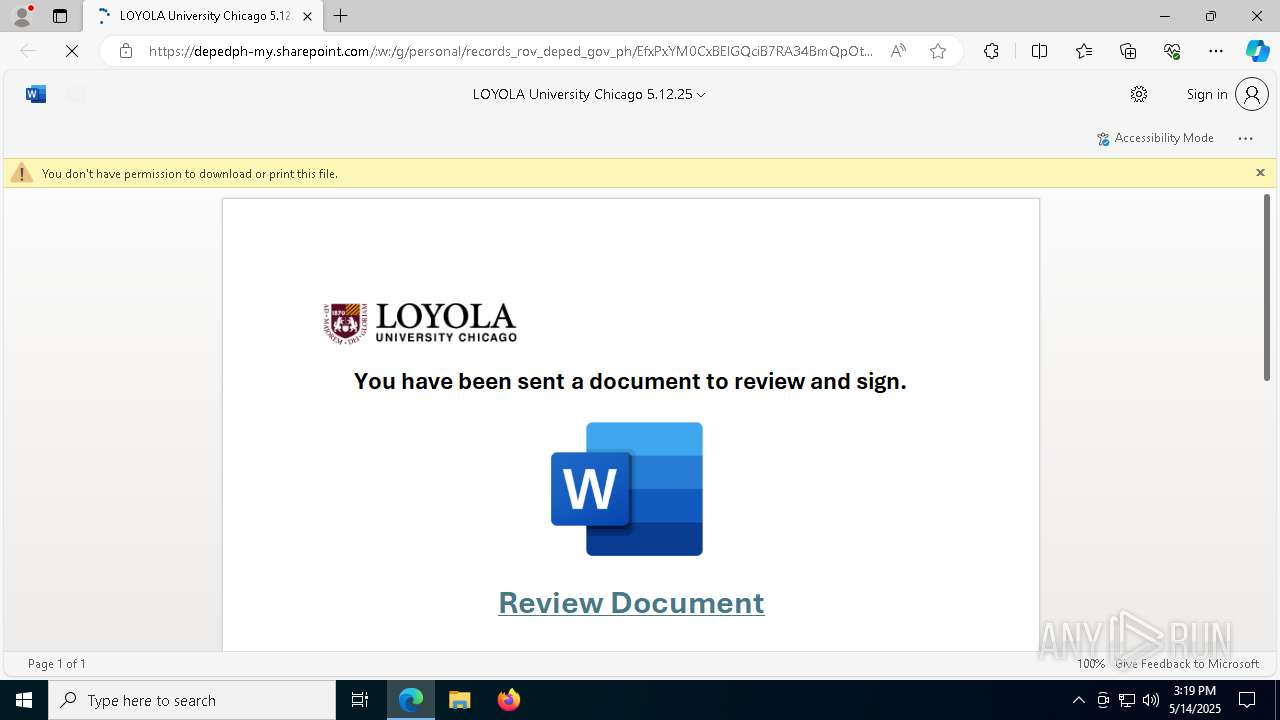Open the volume control in the tray

pos(1151,700)
